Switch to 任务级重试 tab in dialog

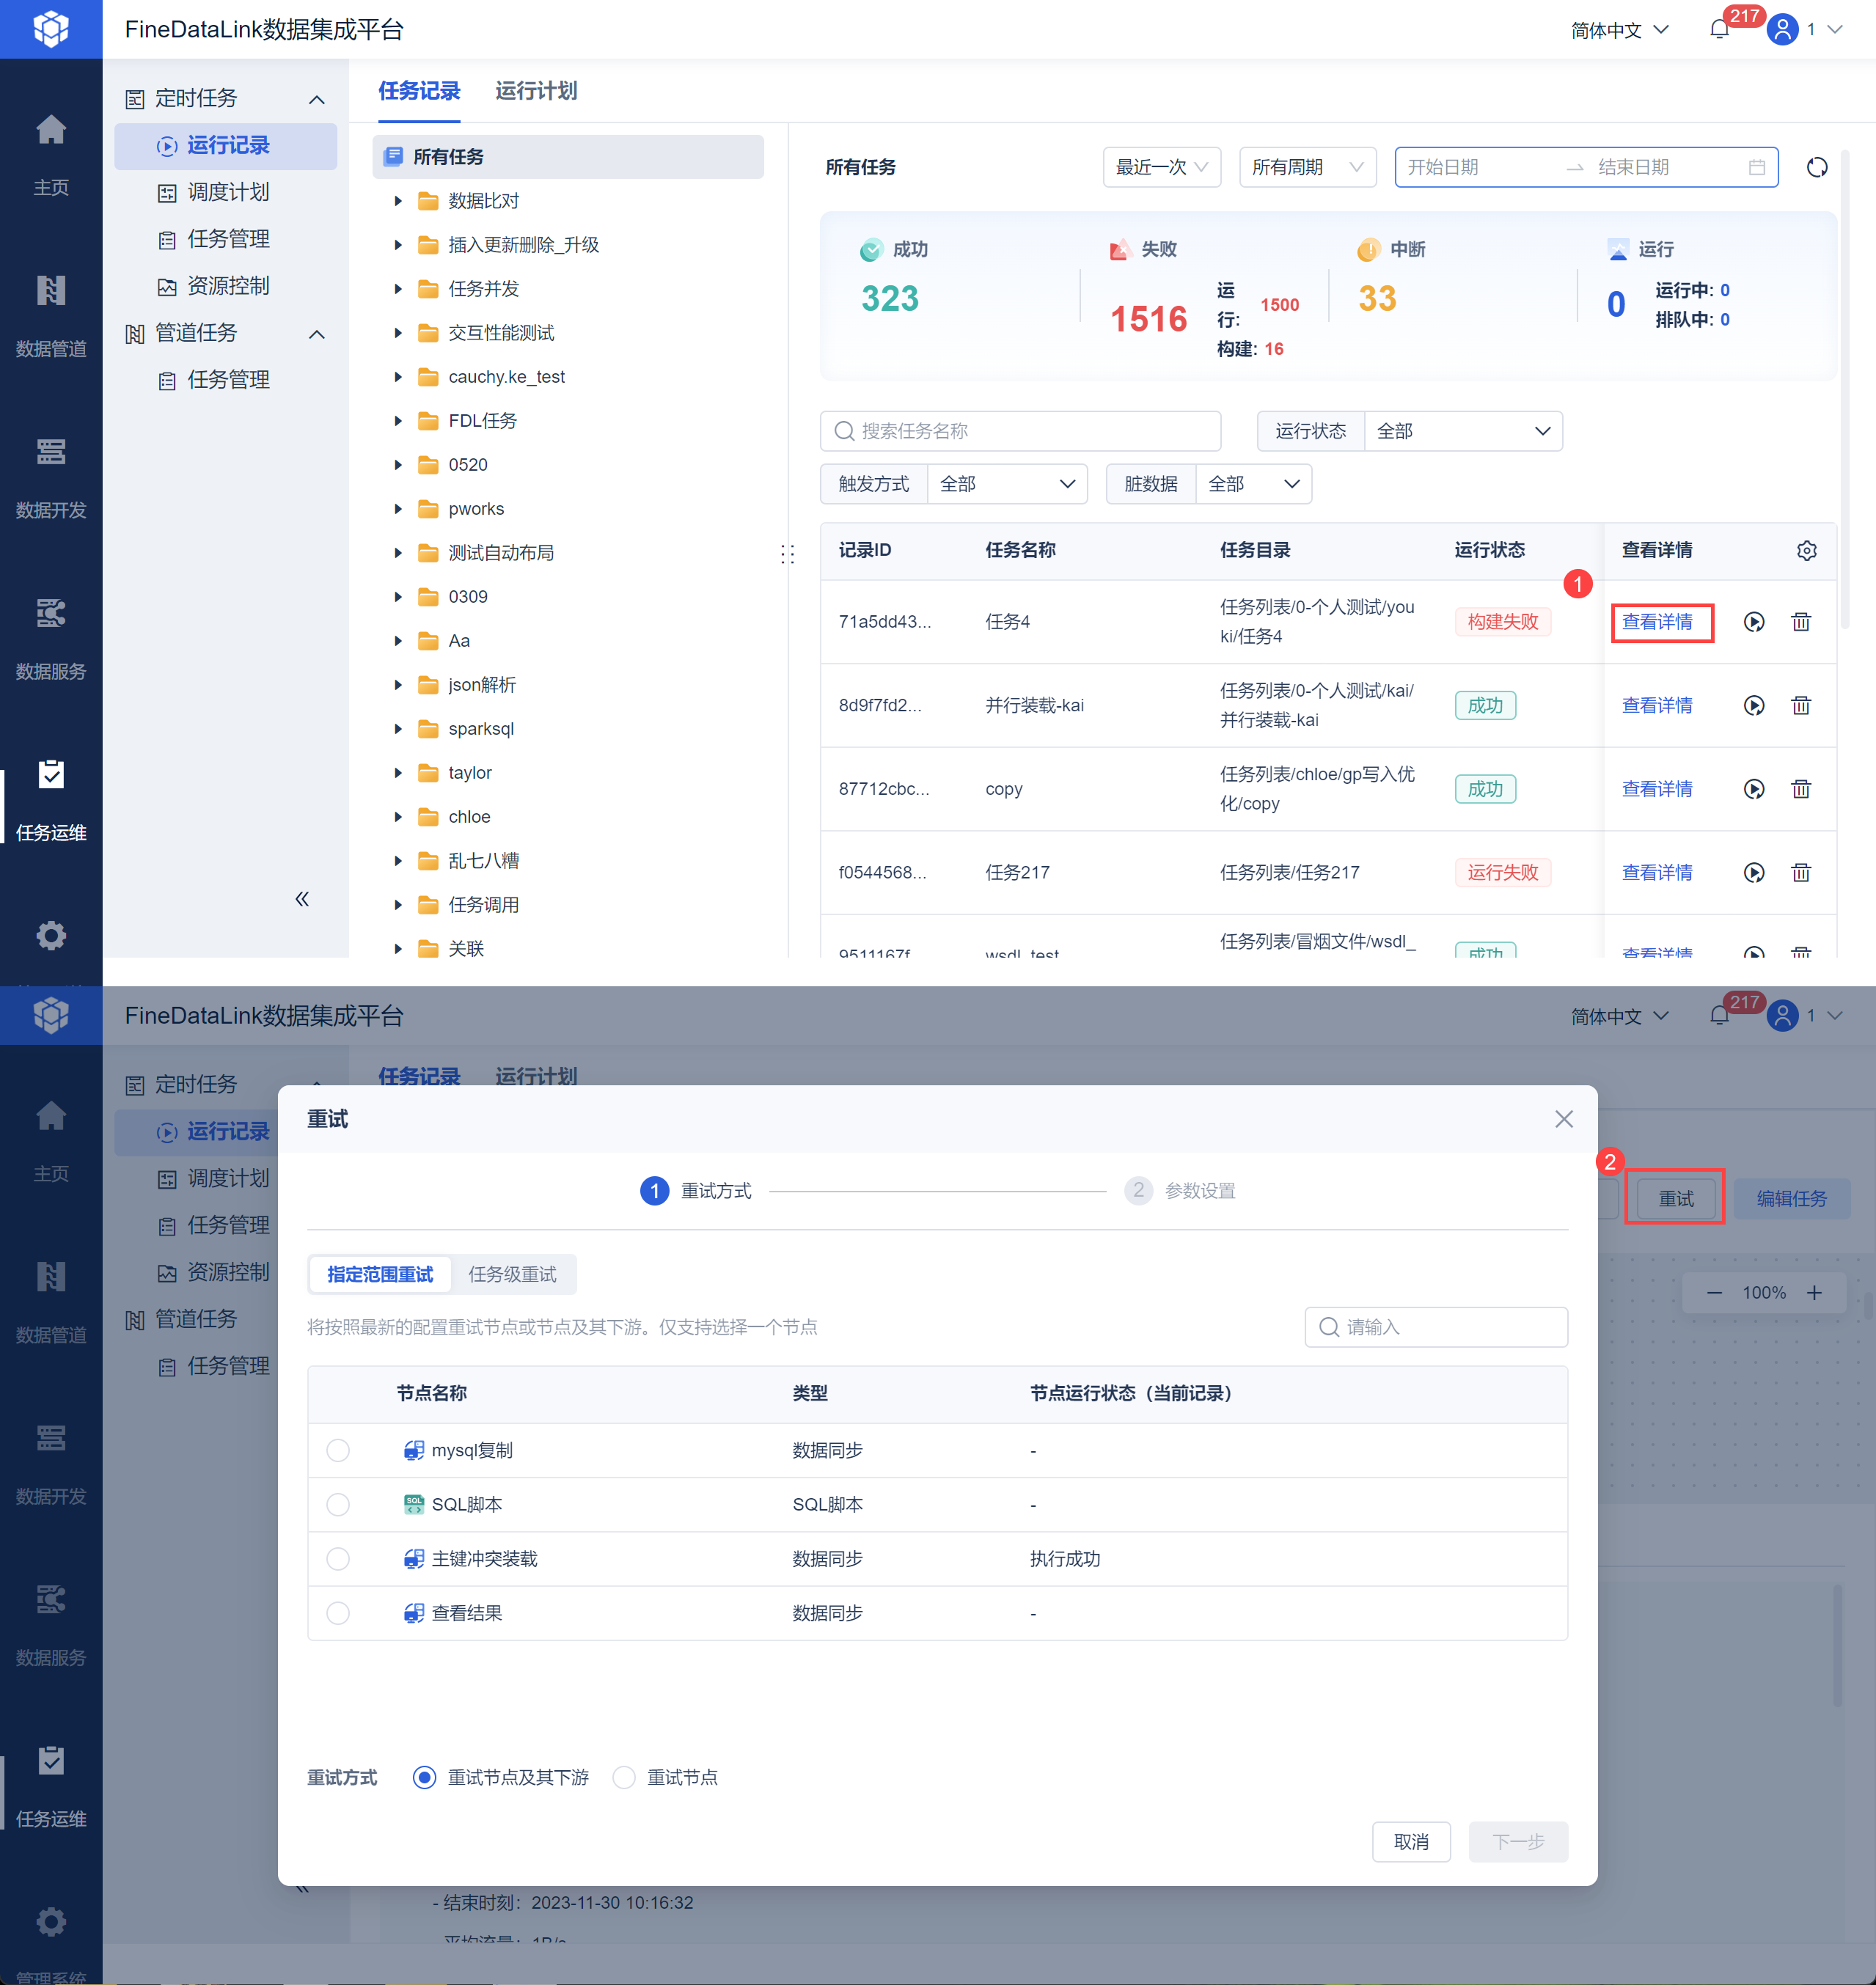512,1274
